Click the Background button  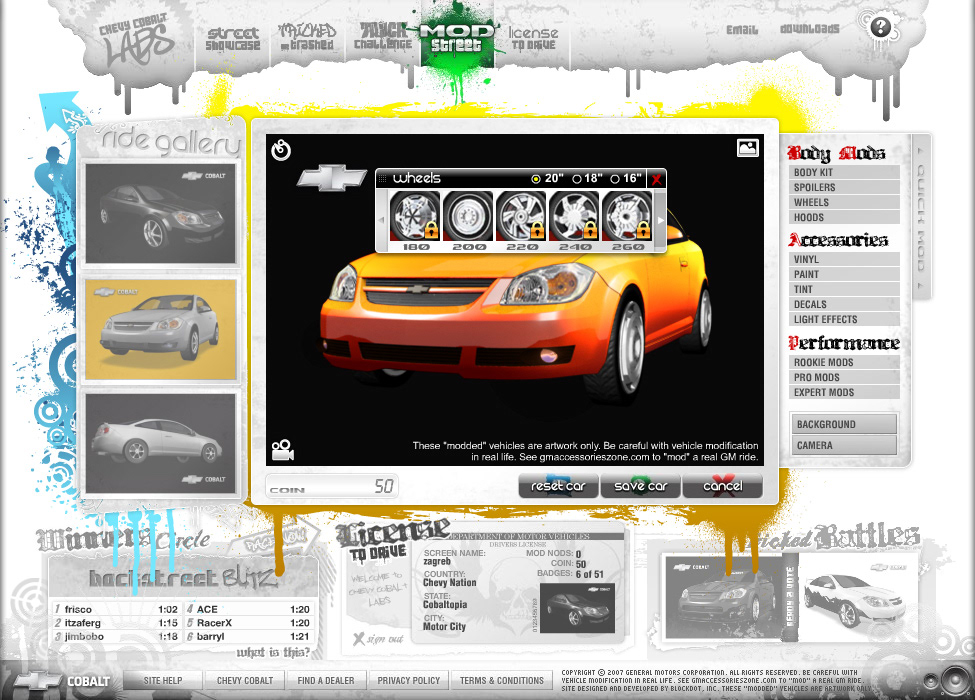844,424
